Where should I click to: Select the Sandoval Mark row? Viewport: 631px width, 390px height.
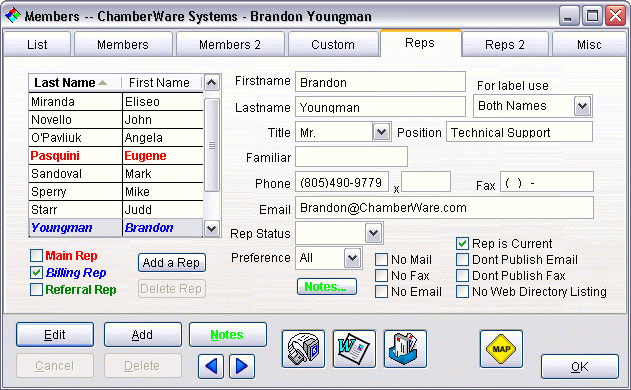tap(116, 173)
